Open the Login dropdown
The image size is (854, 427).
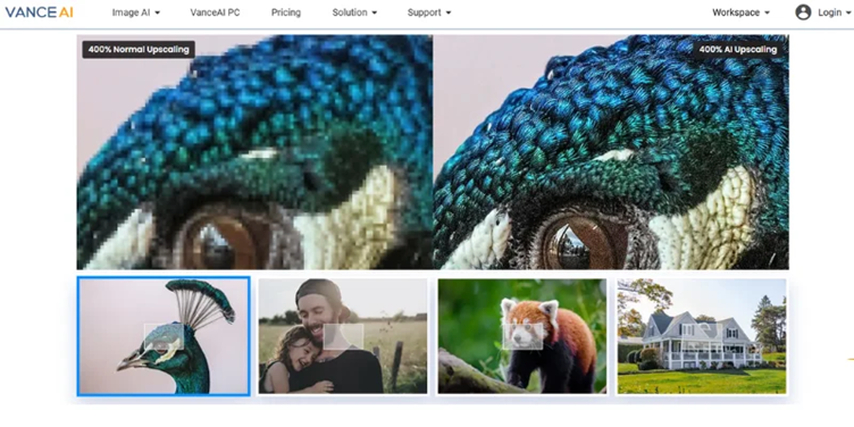[834, 13]
